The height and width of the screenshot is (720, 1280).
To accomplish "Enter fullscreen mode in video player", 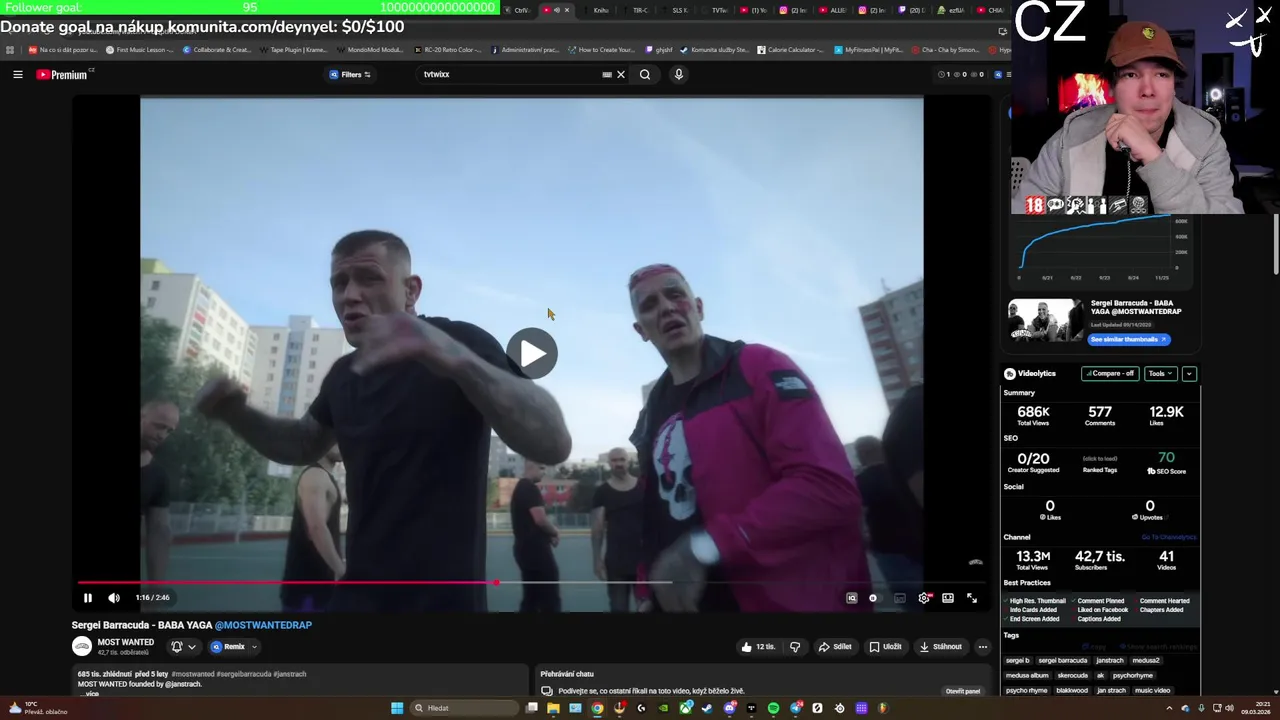I will tap(972, 598).
